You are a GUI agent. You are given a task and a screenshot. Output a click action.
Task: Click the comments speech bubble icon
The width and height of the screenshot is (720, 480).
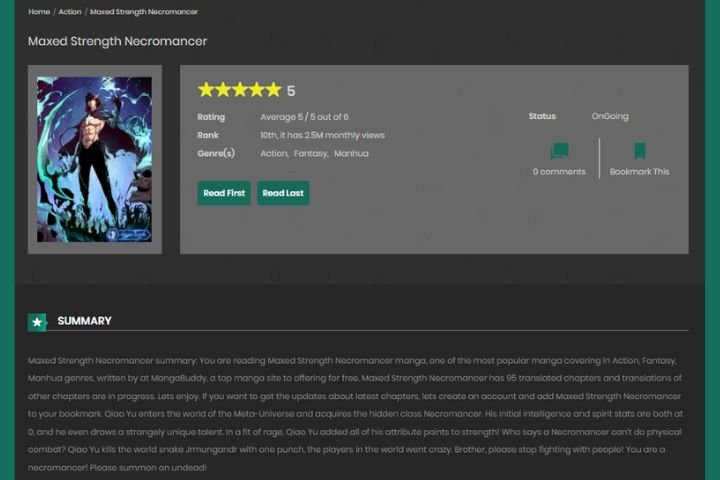(x=559, y=151)
